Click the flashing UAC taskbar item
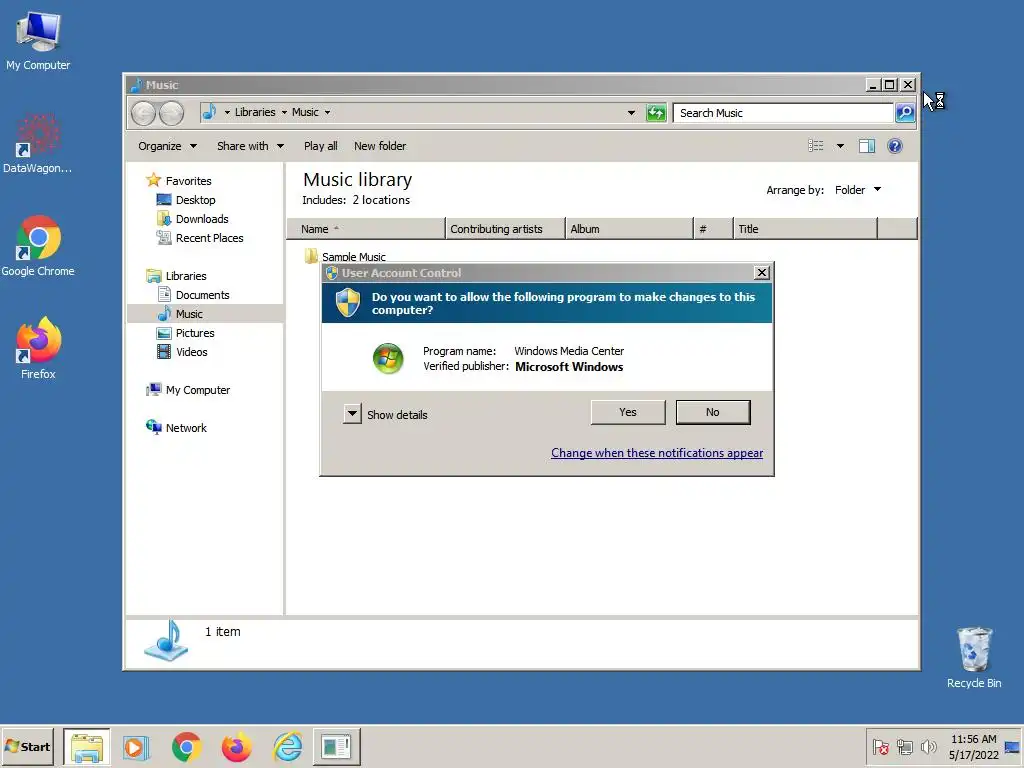This screenshot has height=768, width=1024. click(x=336, y=746)
